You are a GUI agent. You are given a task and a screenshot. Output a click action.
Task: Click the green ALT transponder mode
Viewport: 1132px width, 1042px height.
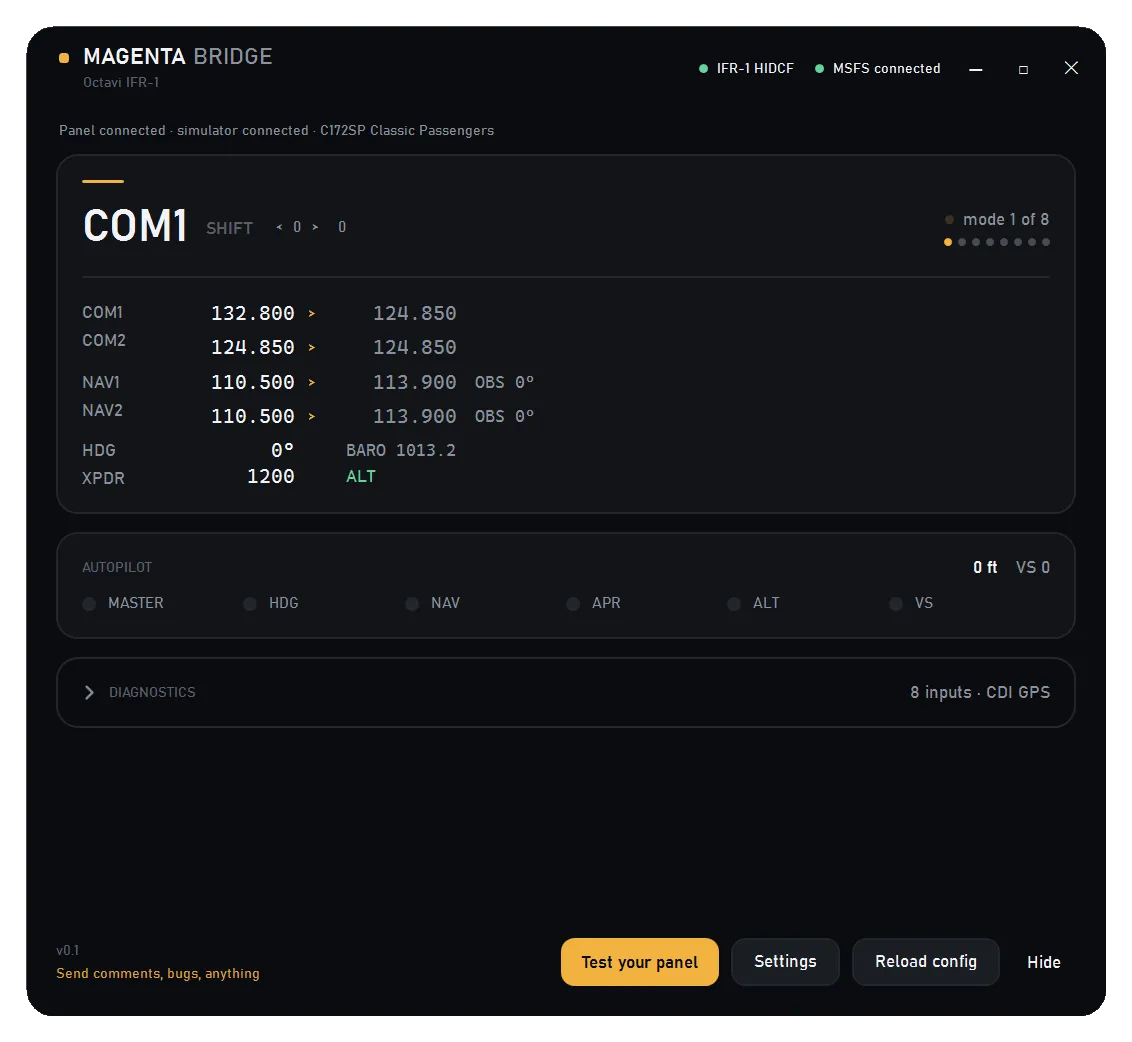(361, 477)
